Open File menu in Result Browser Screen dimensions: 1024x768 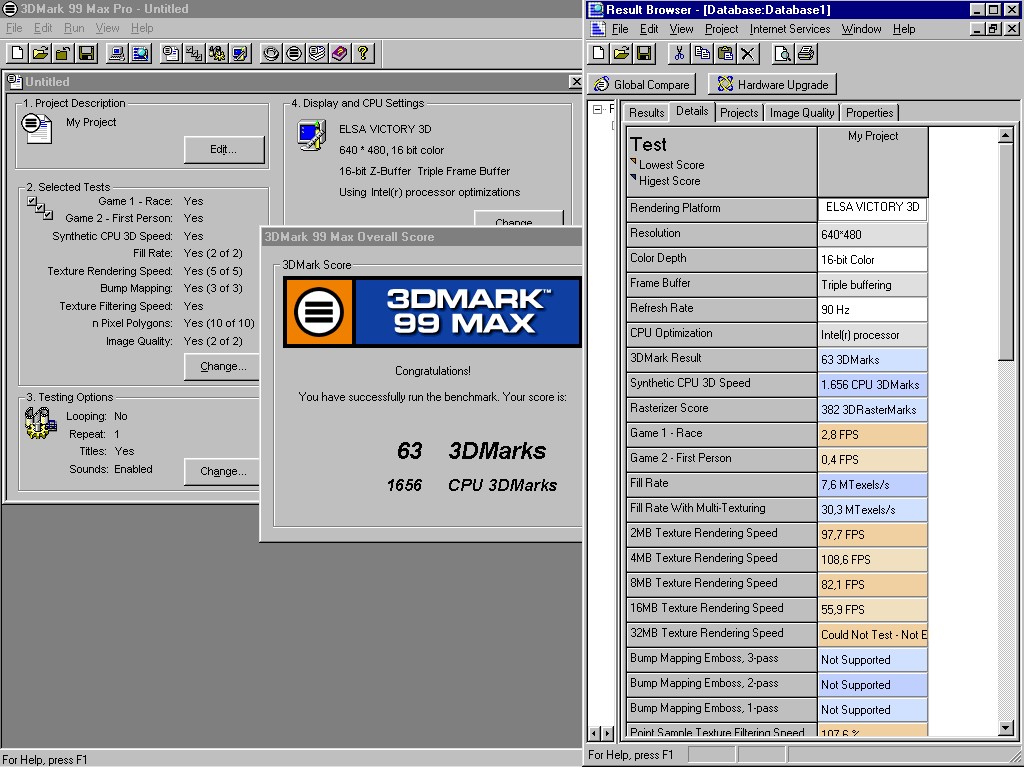point(620,29)
